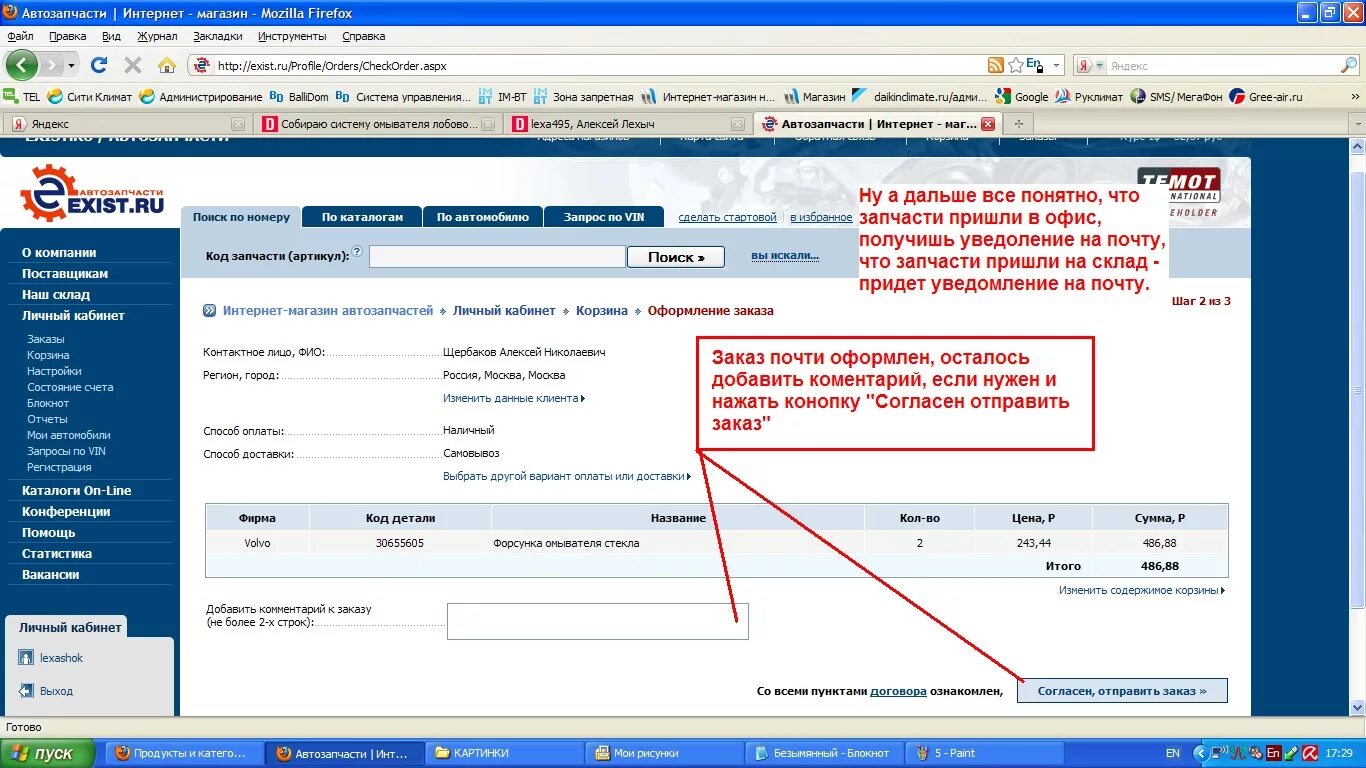The height and width of the screenshot is (768, 1366).
Task: Reload the page with the refresh icon
Action: pos(98,65)
